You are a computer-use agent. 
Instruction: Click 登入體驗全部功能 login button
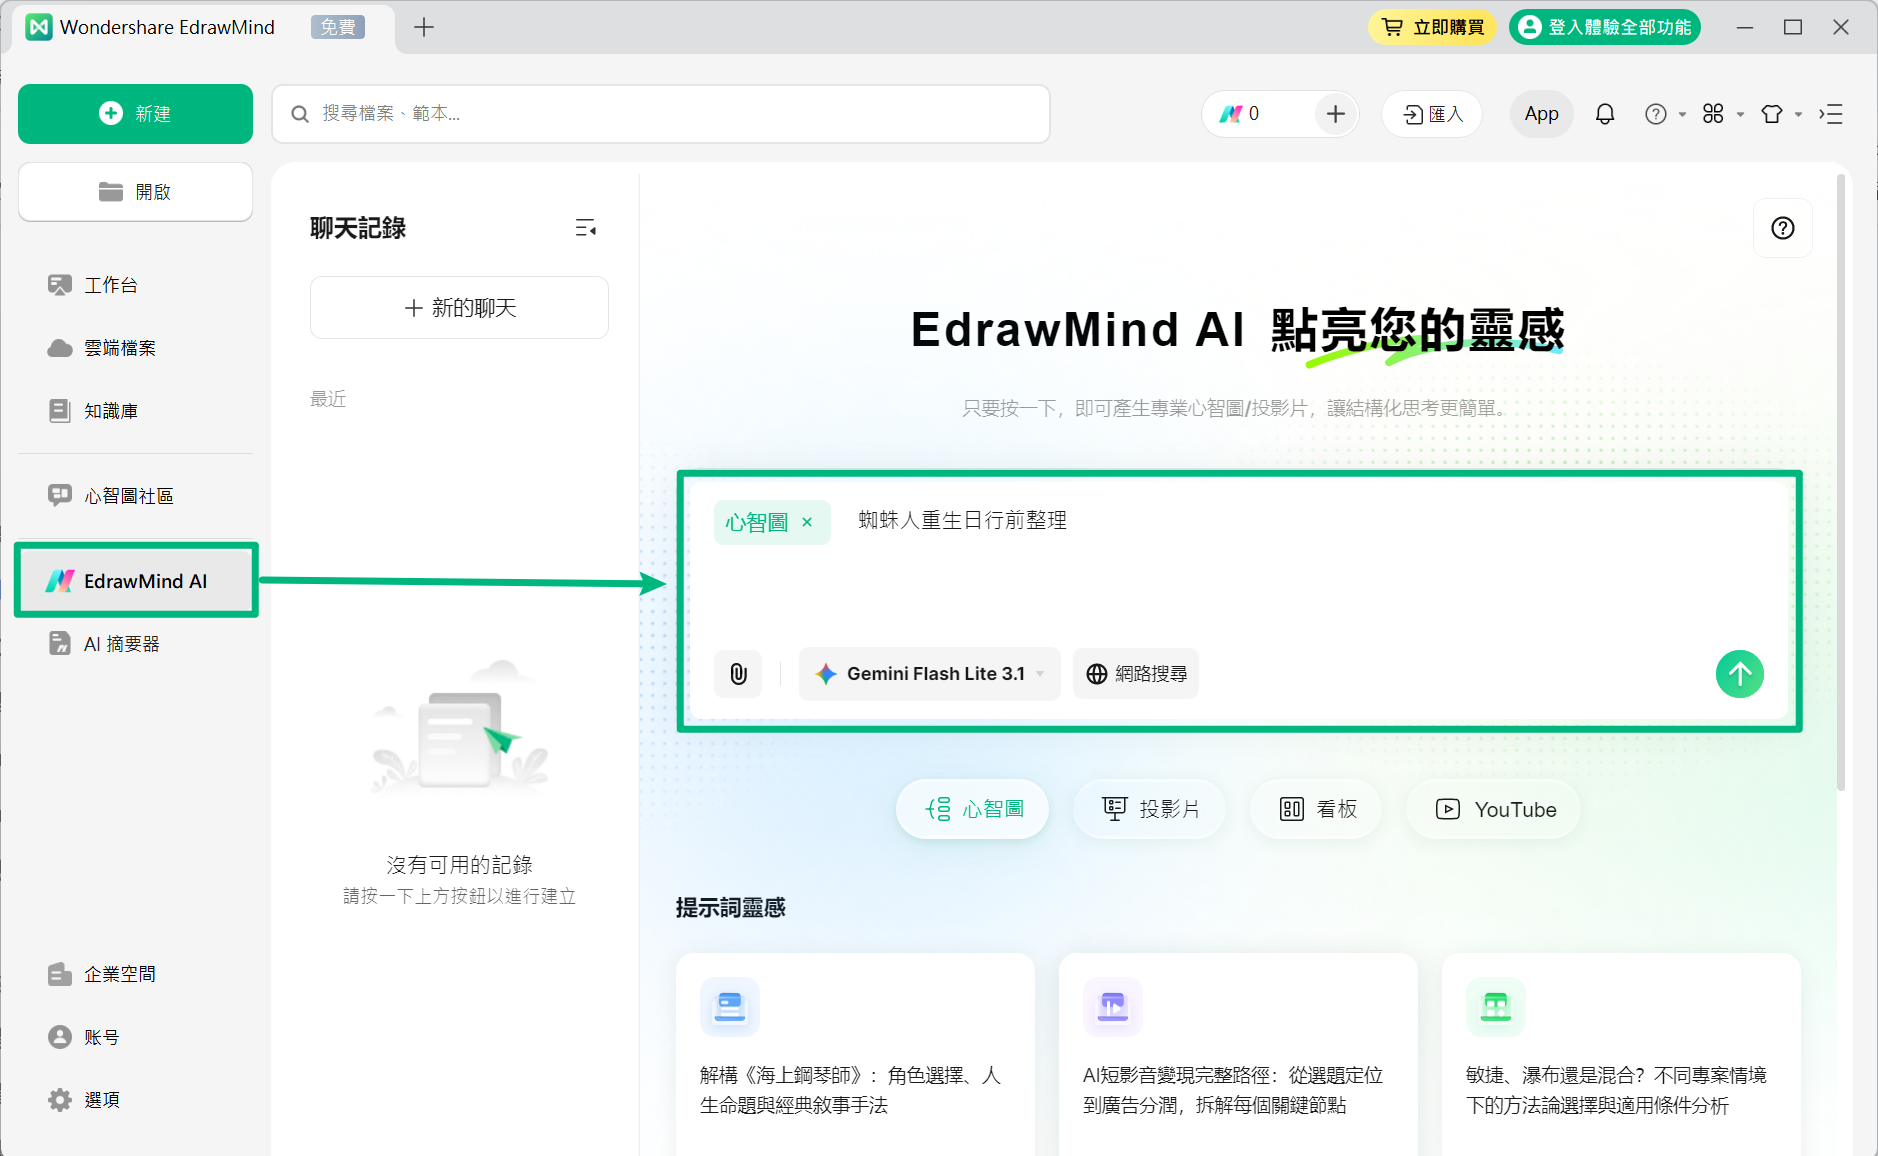1605,27
